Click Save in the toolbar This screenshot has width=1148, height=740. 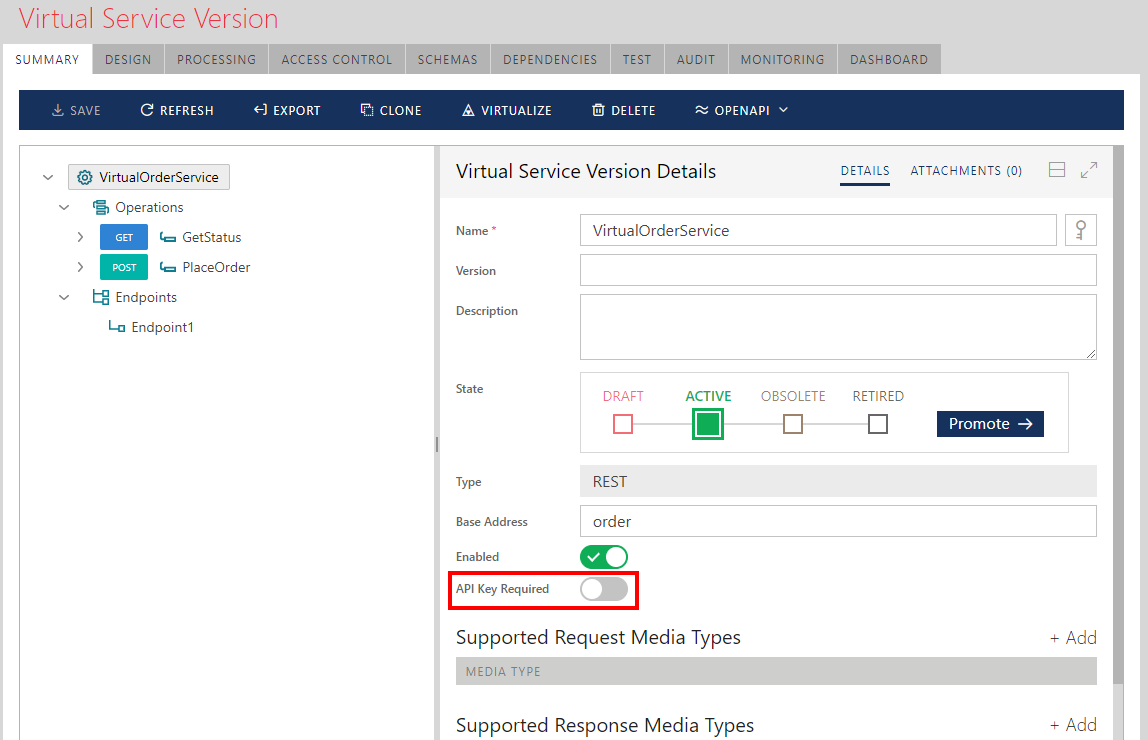76,111
